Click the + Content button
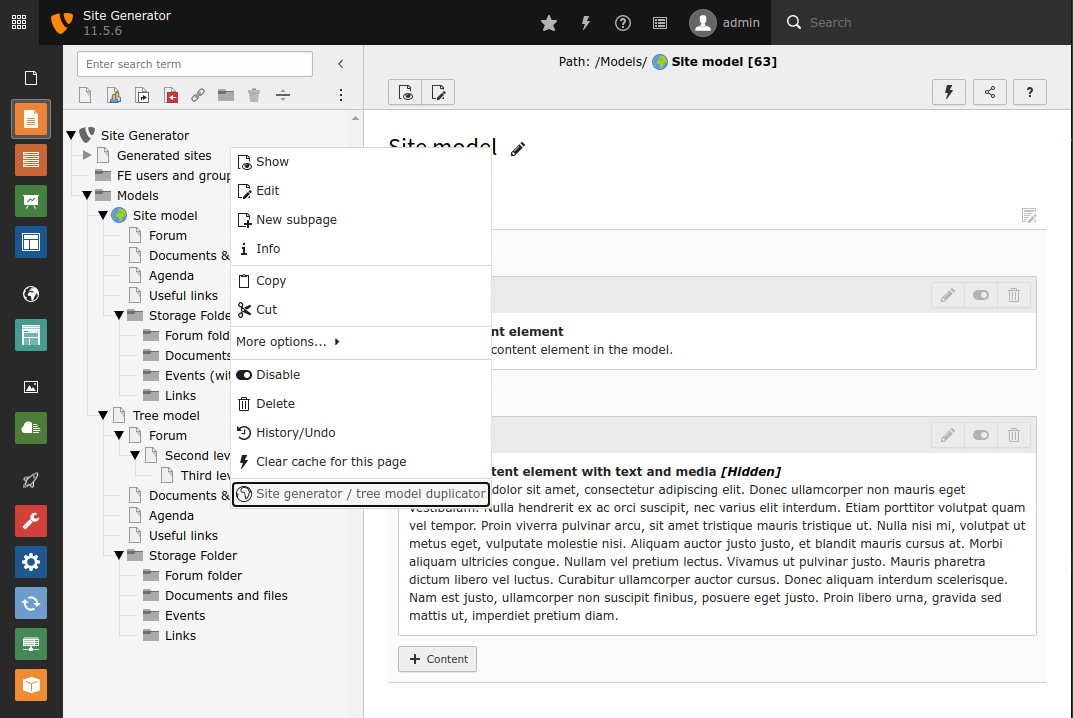 click(x=437, y=659)
